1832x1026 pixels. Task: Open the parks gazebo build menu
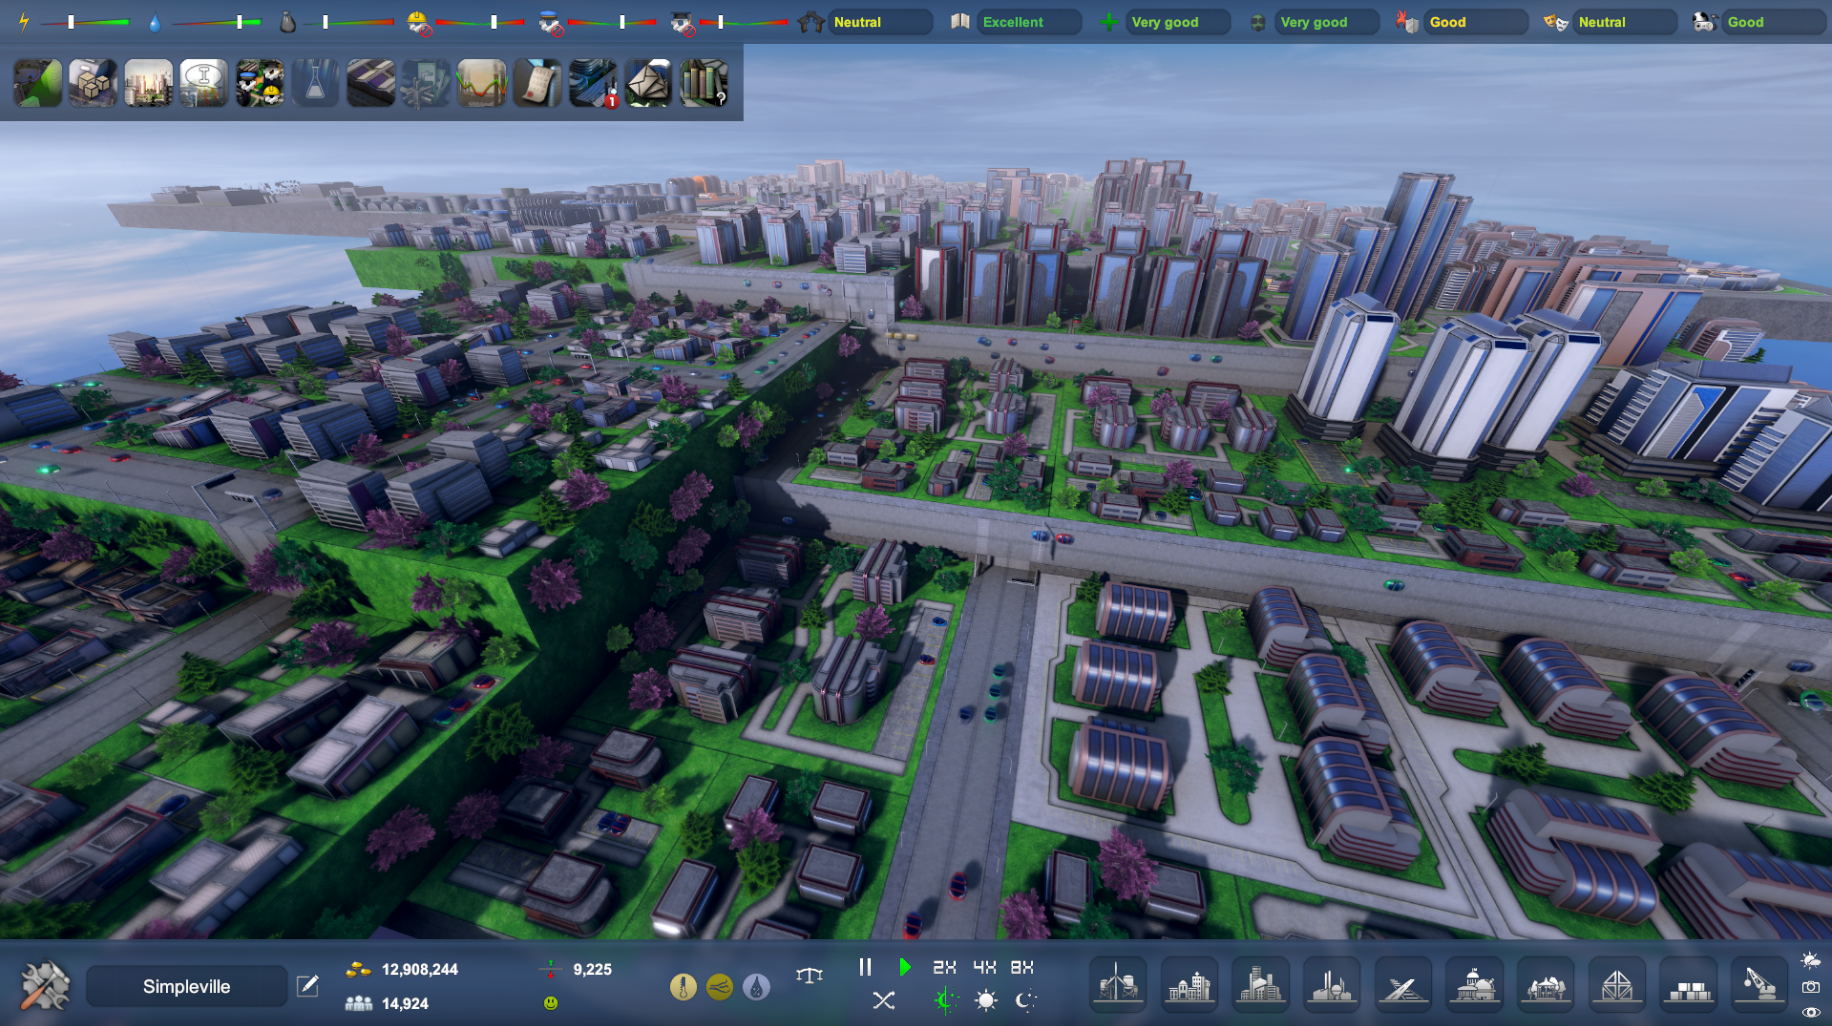click(x=1545, y=984)
